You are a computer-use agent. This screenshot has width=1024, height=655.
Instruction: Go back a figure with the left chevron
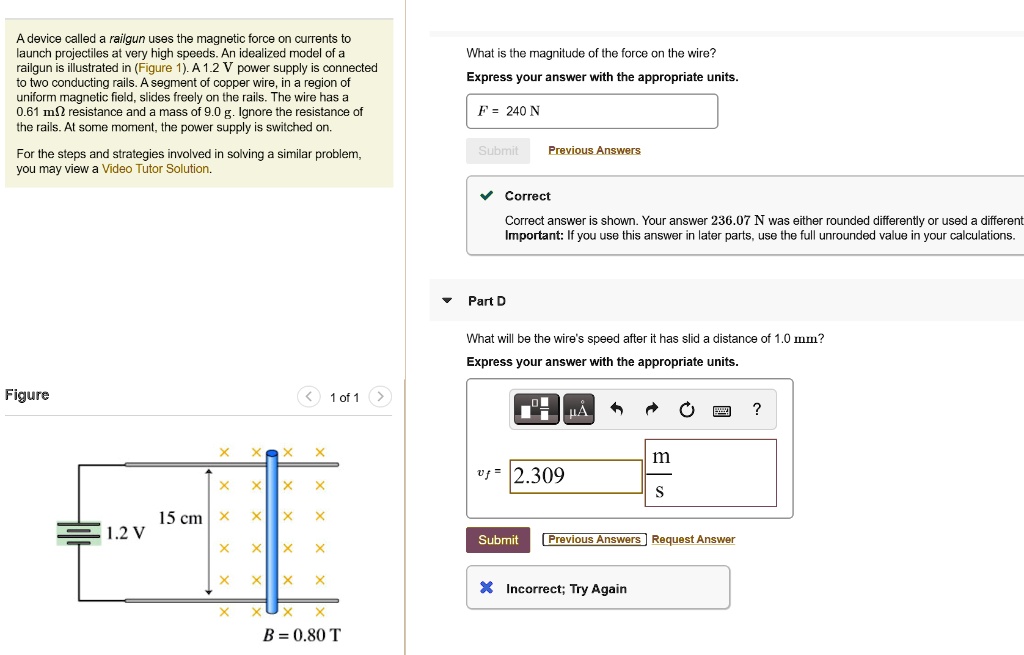coord(308,396)
